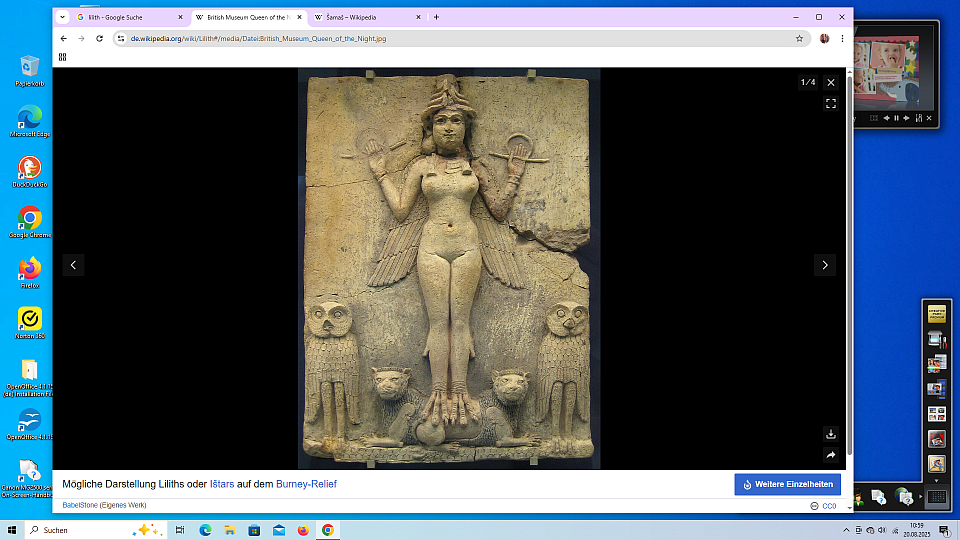Image resolution: width=960 pixels, height=540 pixels.
Task: Switch to the 'lilith - Google Suche' tab
Action: coord(130,17)
